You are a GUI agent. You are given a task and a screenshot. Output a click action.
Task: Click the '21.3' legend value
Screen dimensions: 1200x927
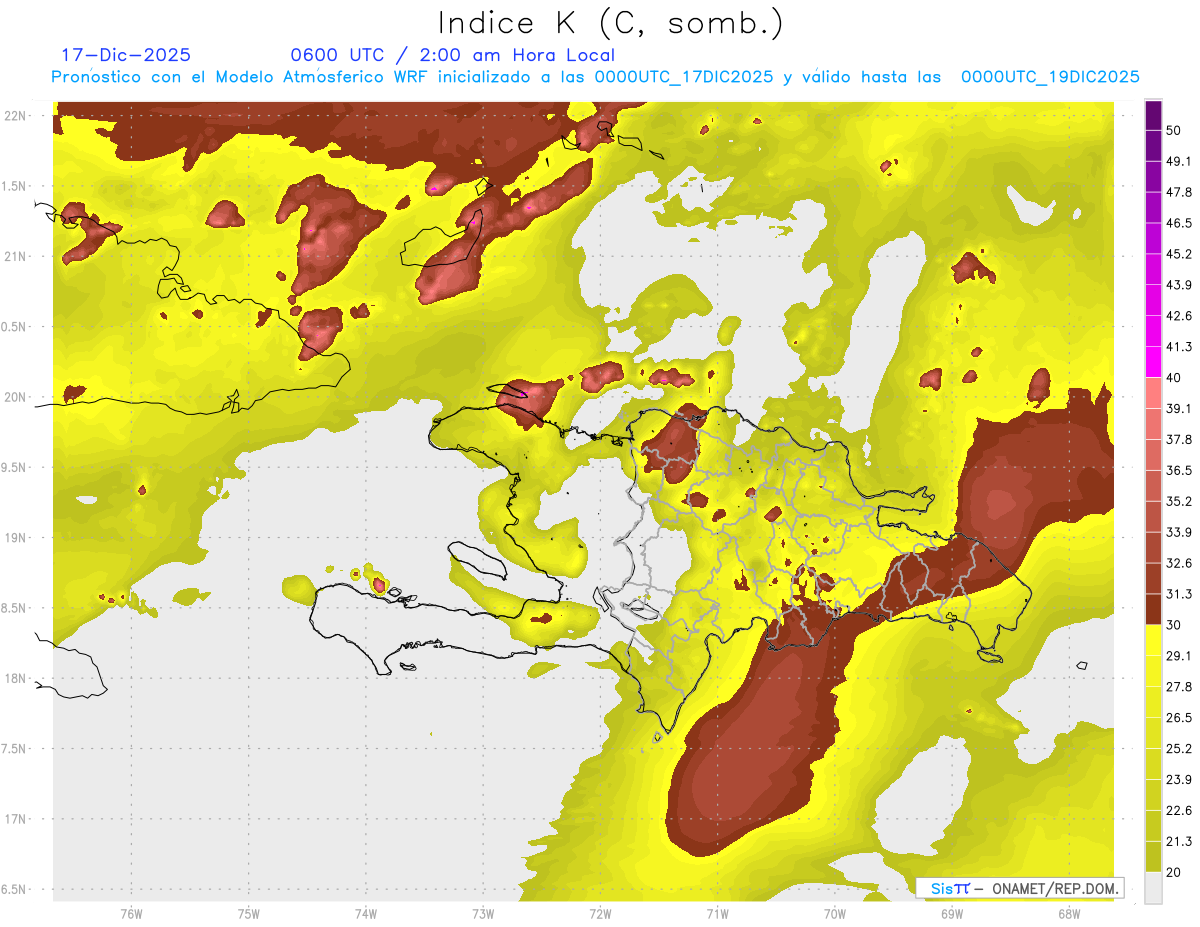(x=1178, y=840)
